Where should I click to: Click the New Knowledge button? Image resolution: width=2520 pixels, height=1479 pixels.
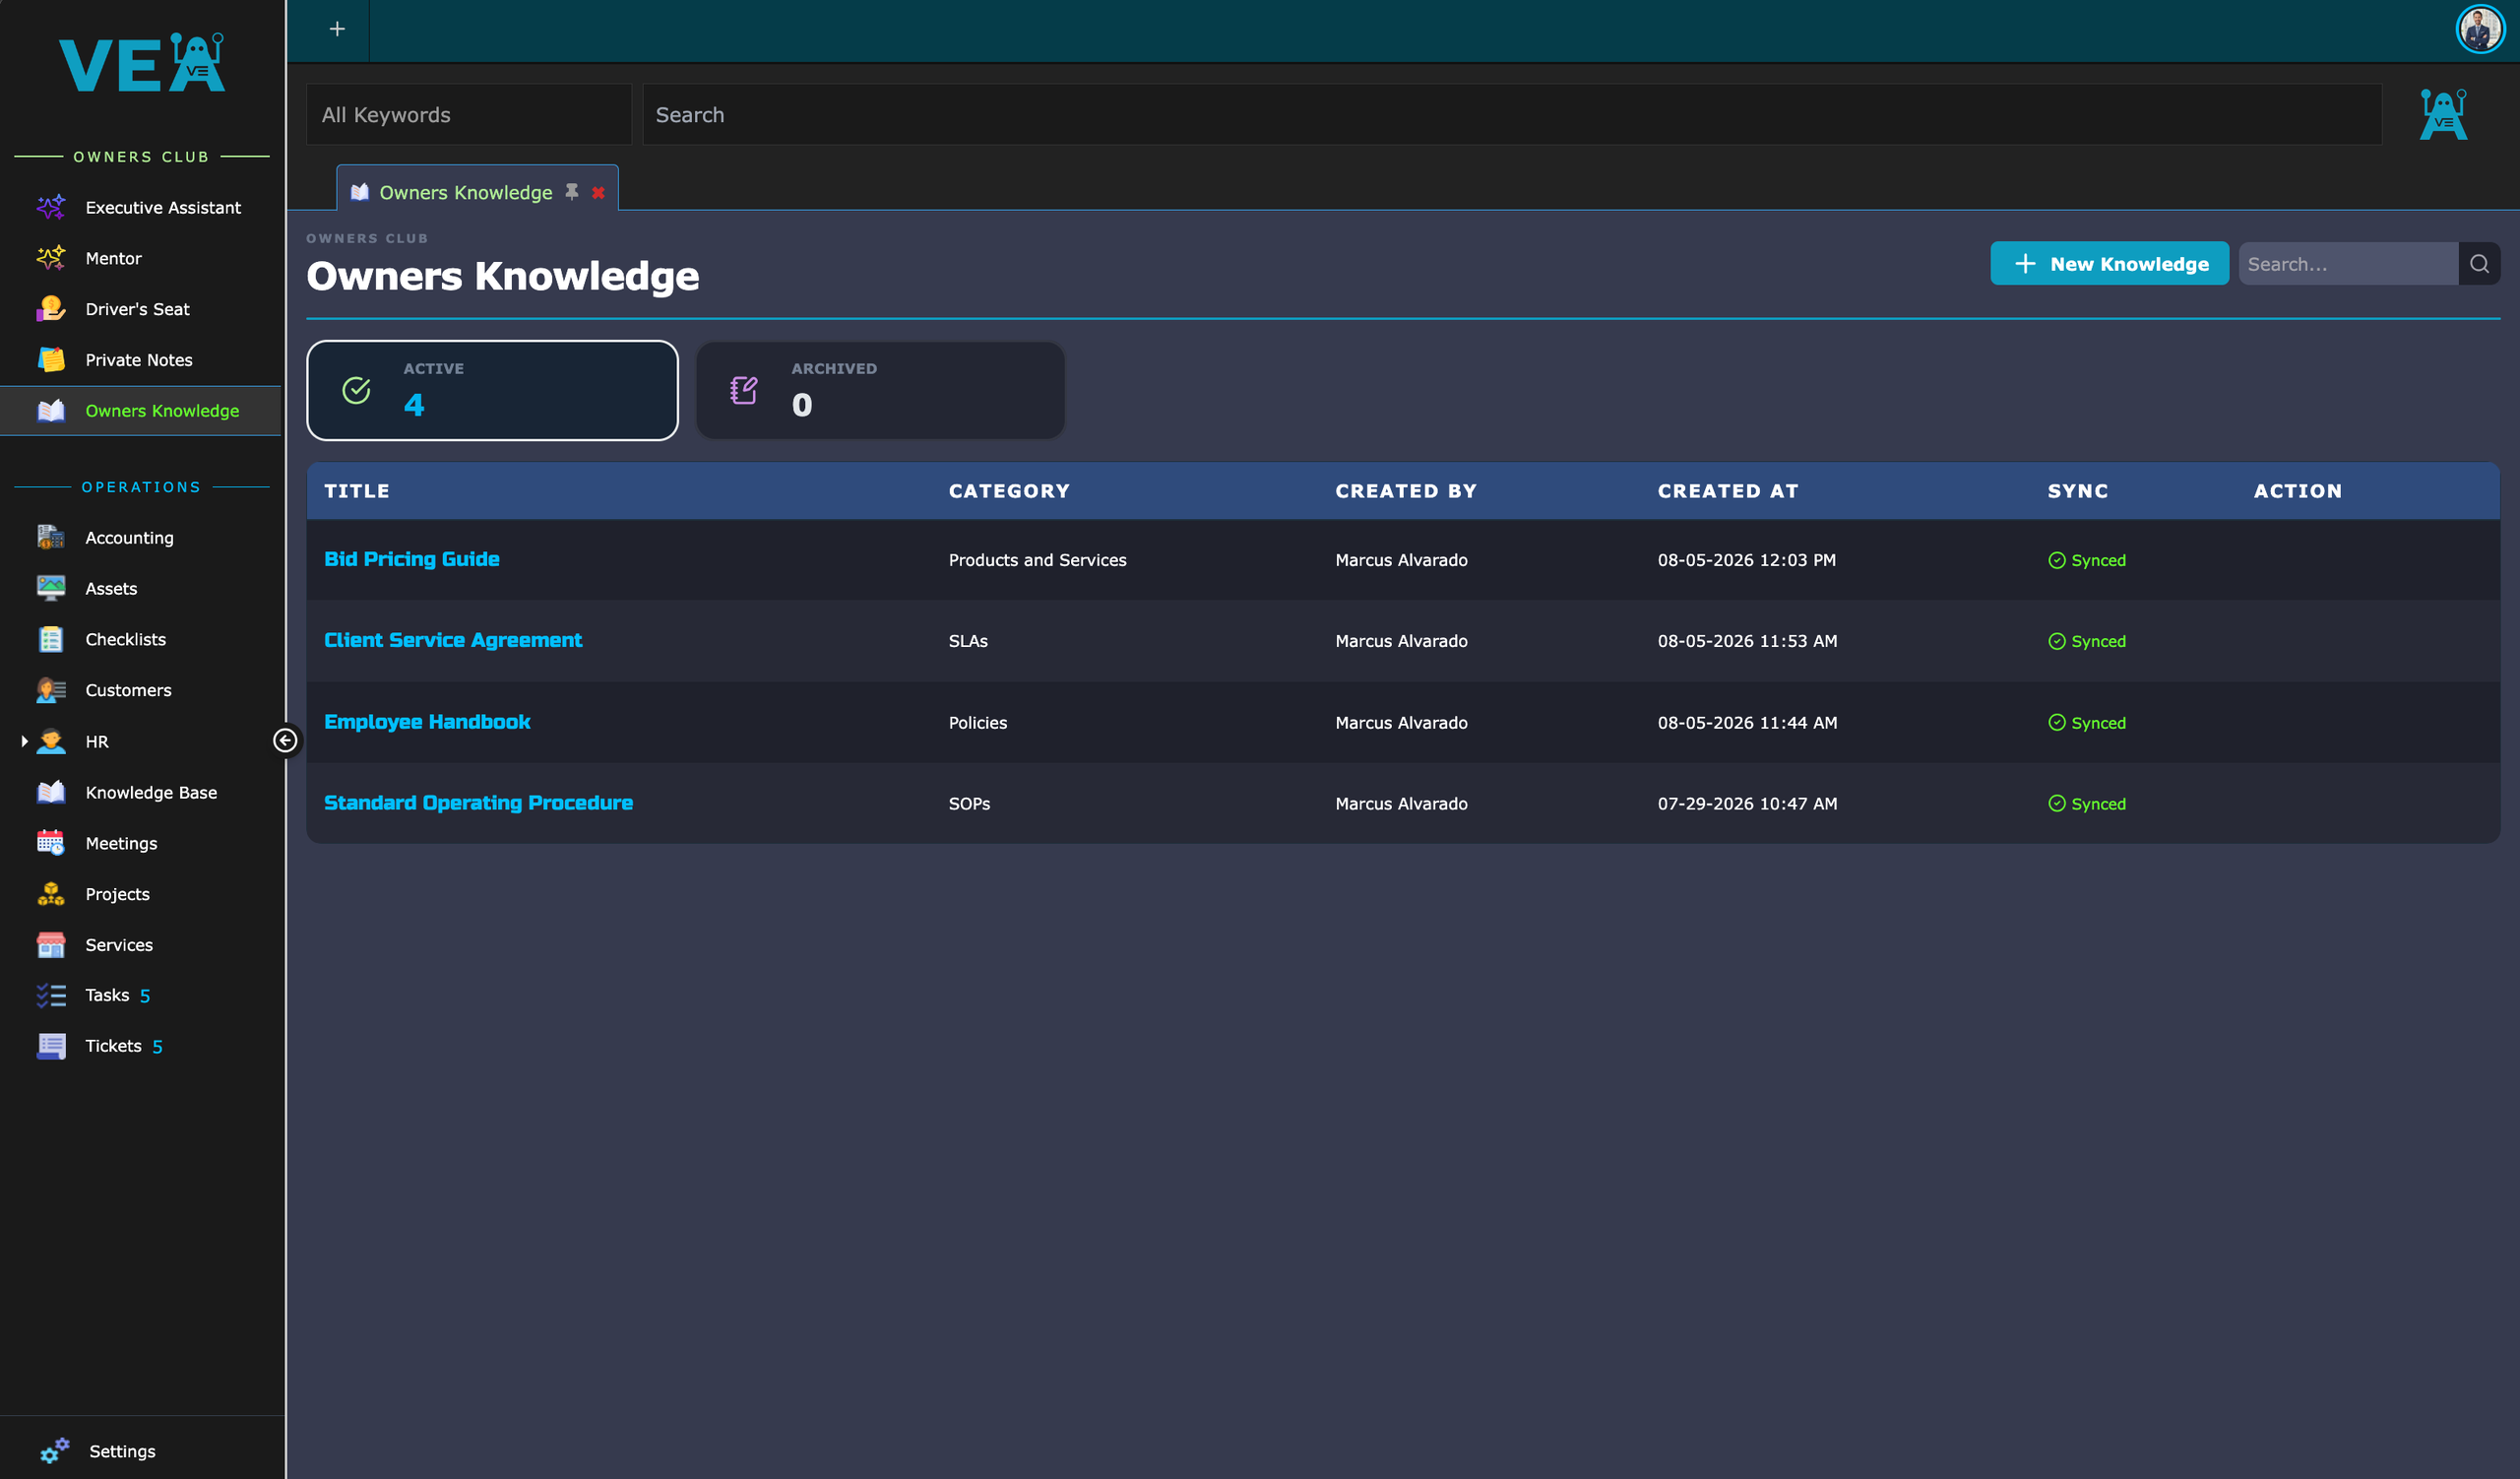click(2109, 264)
